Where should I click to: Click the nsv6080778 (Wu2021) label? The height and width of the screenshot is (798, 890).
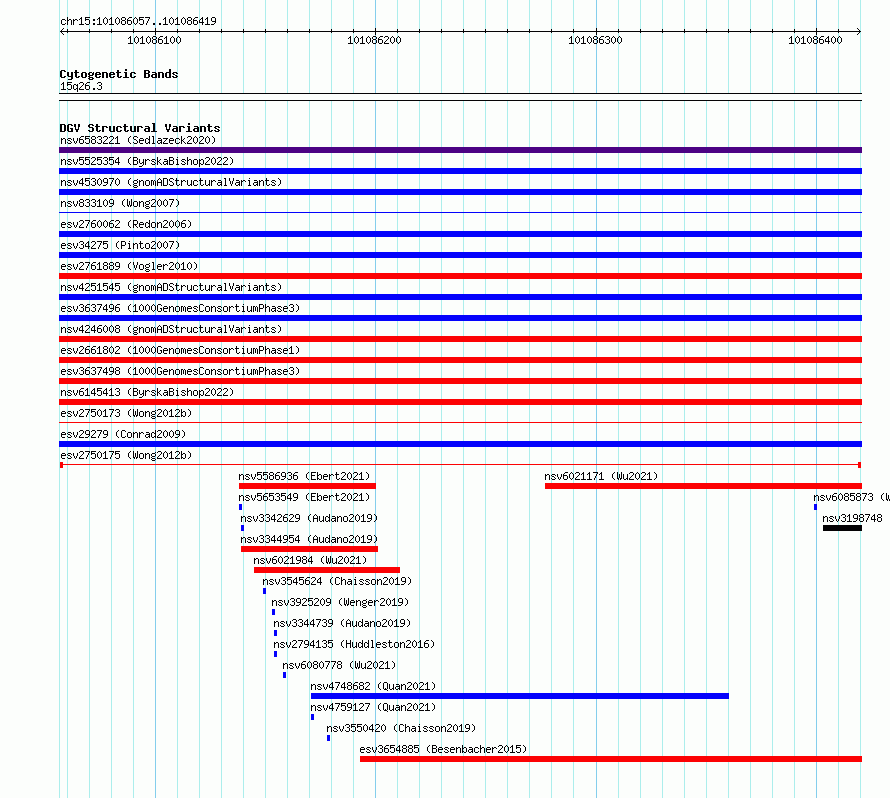click(339, 665)
